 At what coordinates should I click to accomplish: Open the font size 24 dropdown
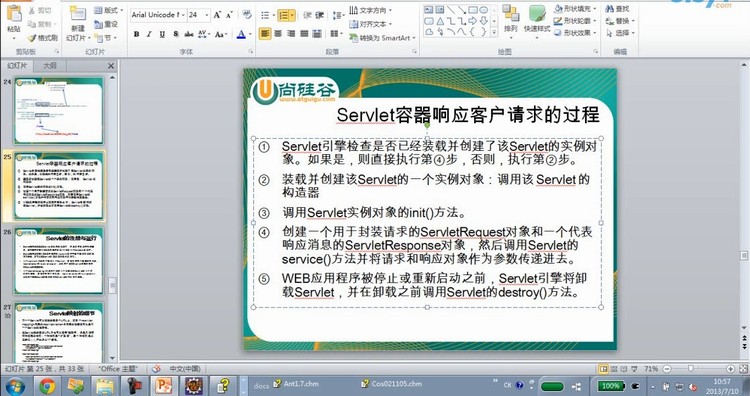[x=199, y=15]
